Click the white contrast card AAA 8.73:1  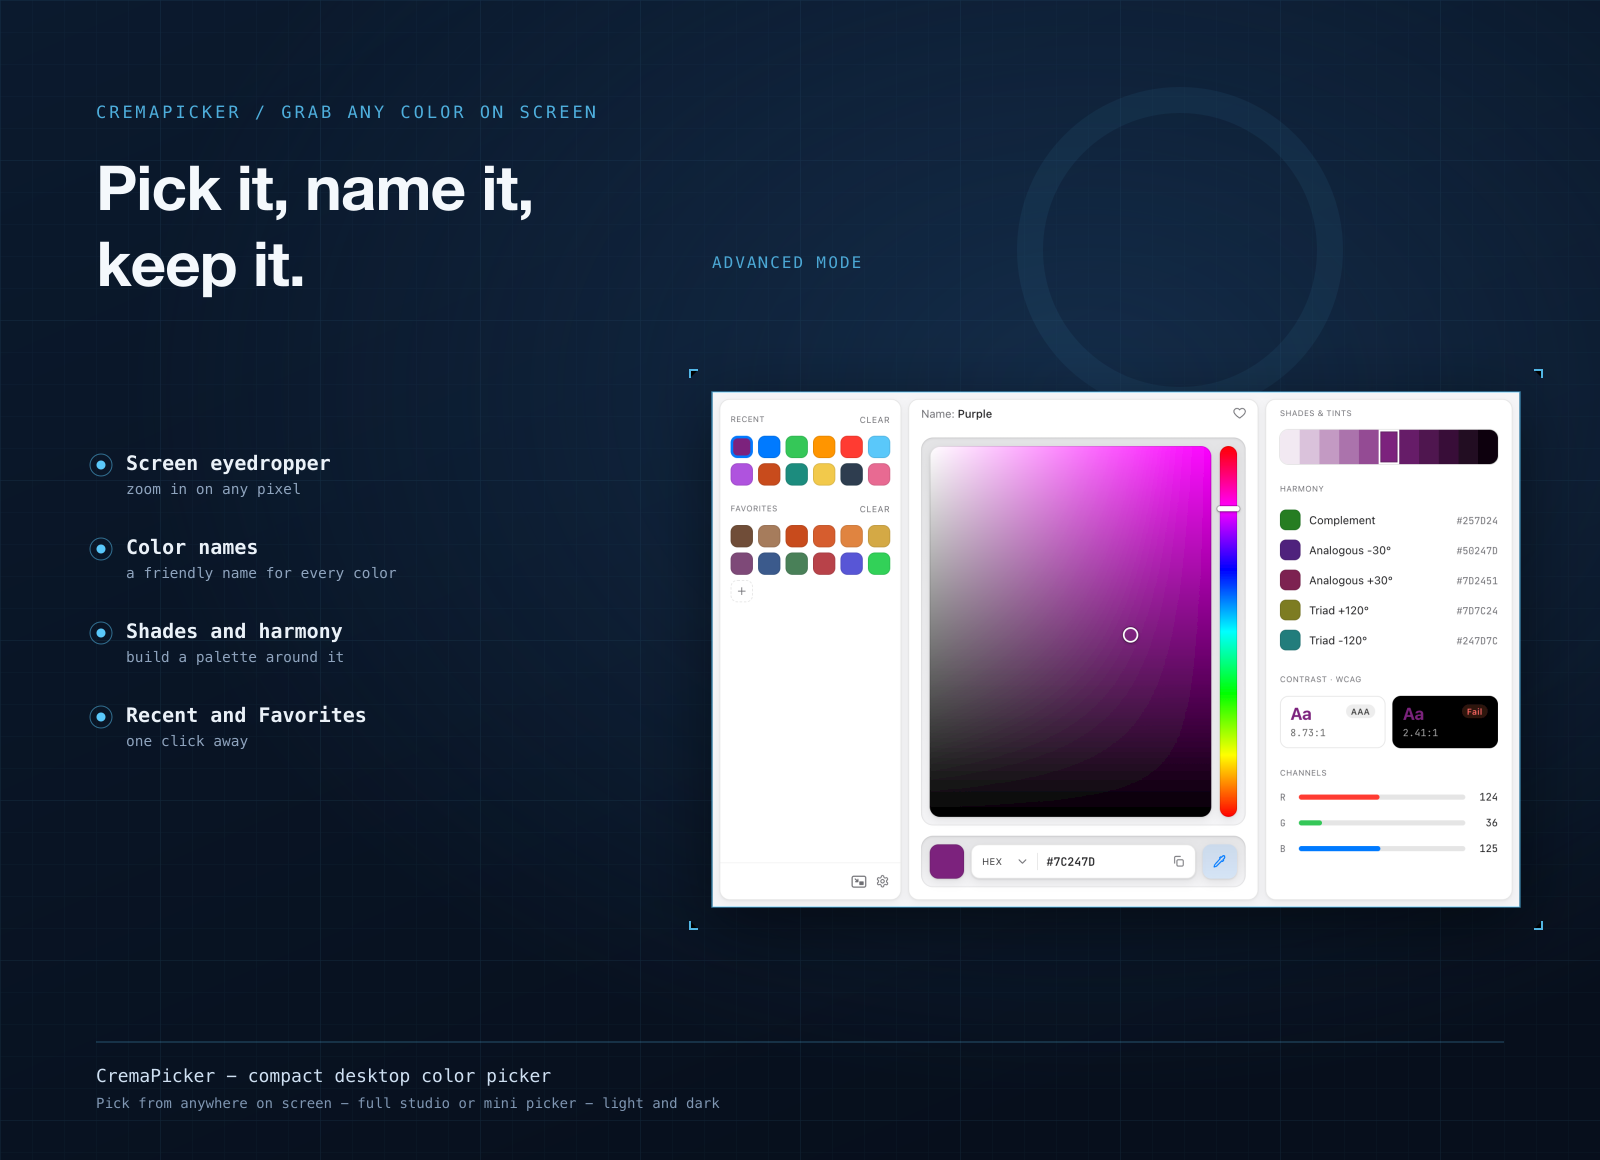1332,722
